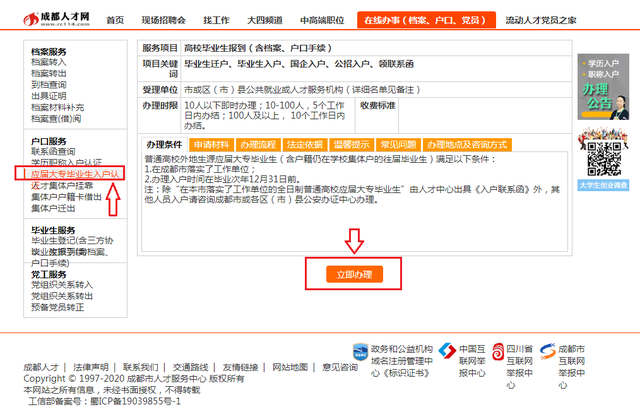
Task: Select the 在线办事（档案、户口、党员） tab
Action: [x=426, y=20]
